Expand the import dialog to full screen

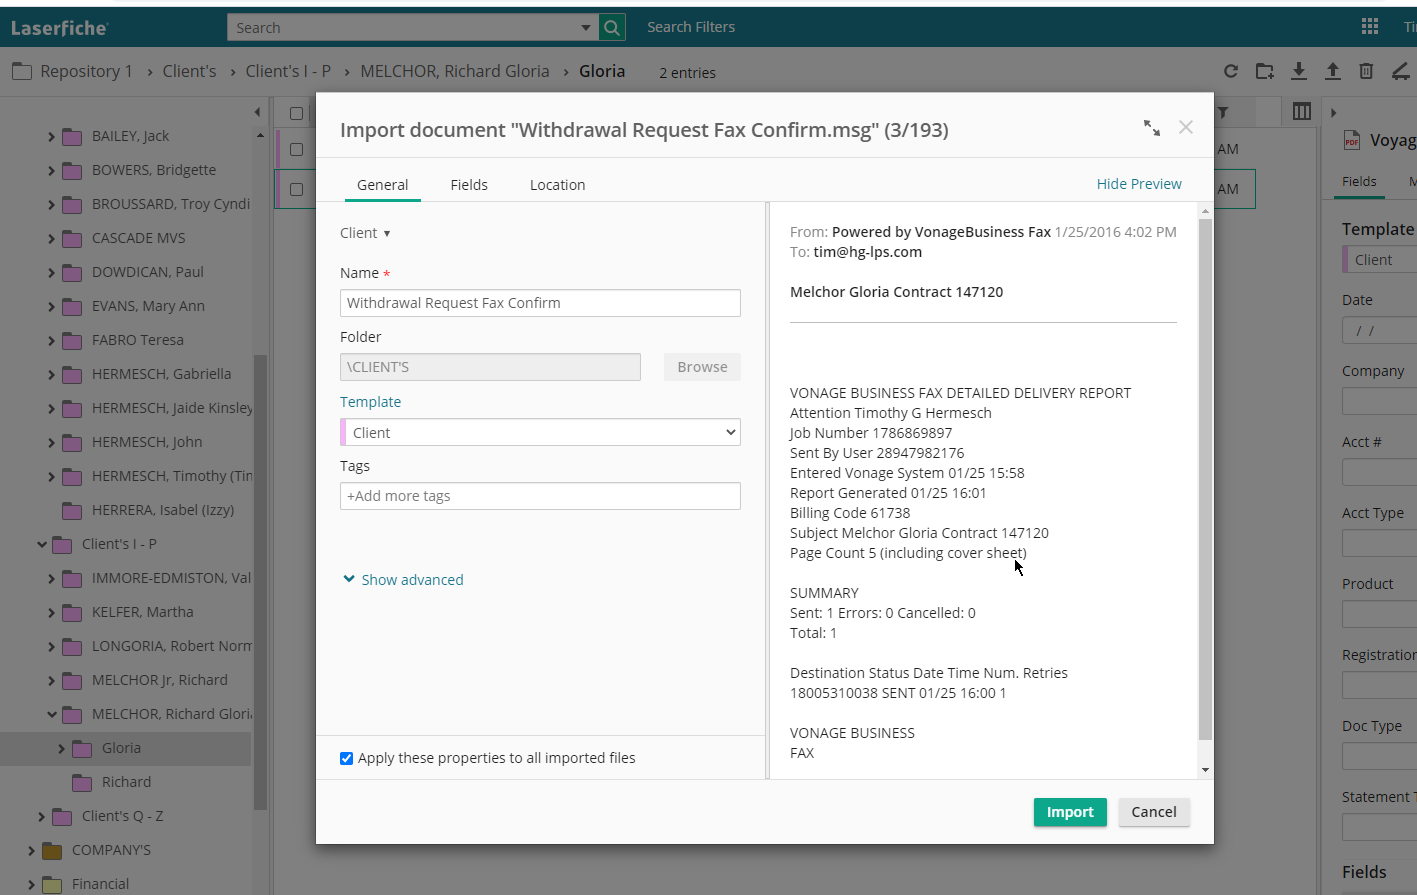pyautogui.click(x=1152, y=128)
